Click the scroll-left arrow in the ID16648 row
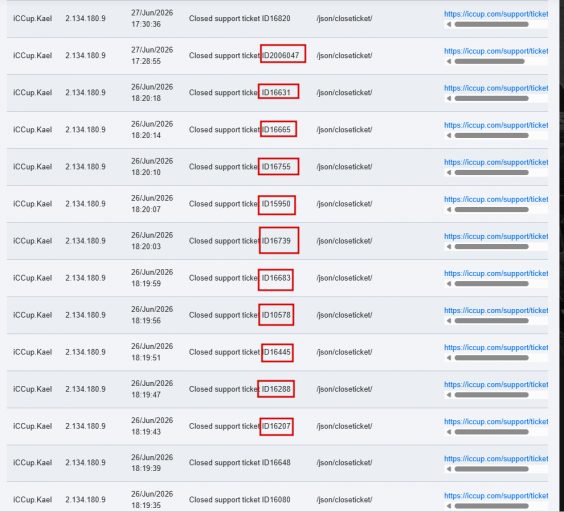 449,469
